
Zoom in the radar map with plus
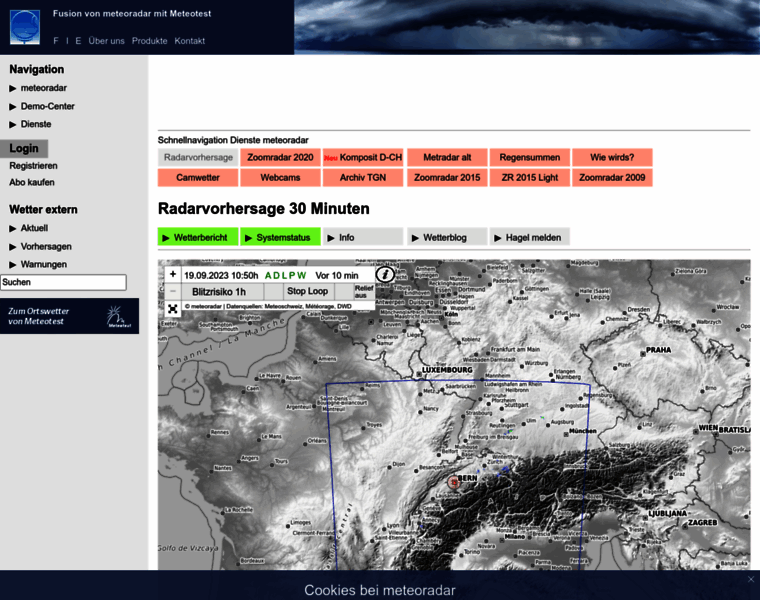(x=173, y=274)
